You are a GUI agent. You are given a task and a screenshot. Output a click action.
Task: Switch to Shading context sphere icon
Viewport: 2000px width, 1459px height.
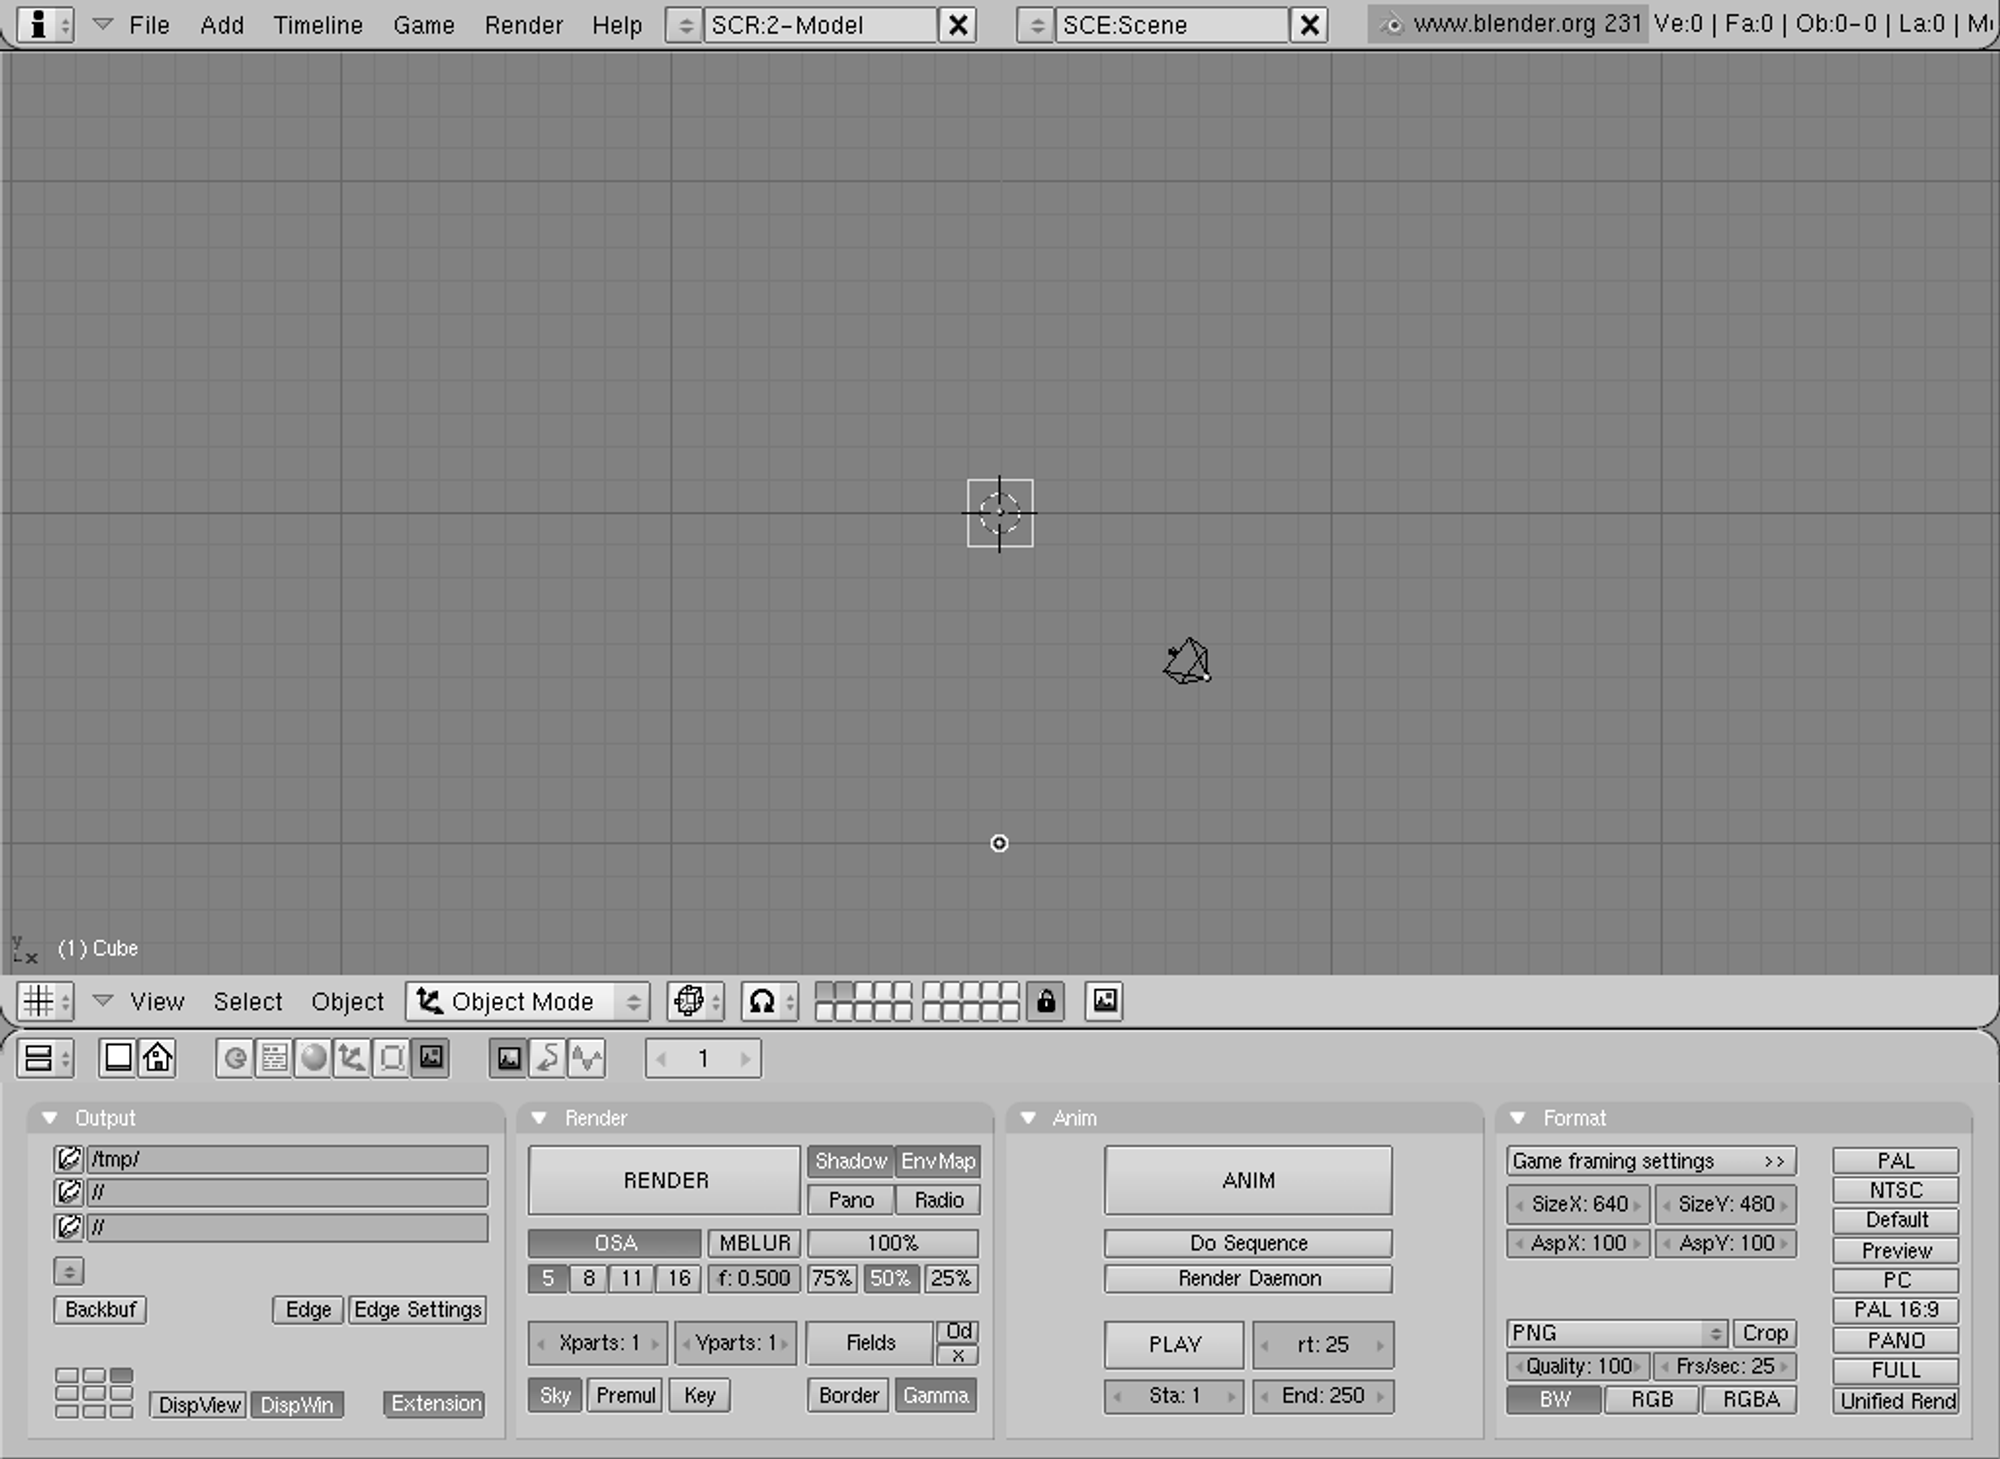pos(313,1058)
